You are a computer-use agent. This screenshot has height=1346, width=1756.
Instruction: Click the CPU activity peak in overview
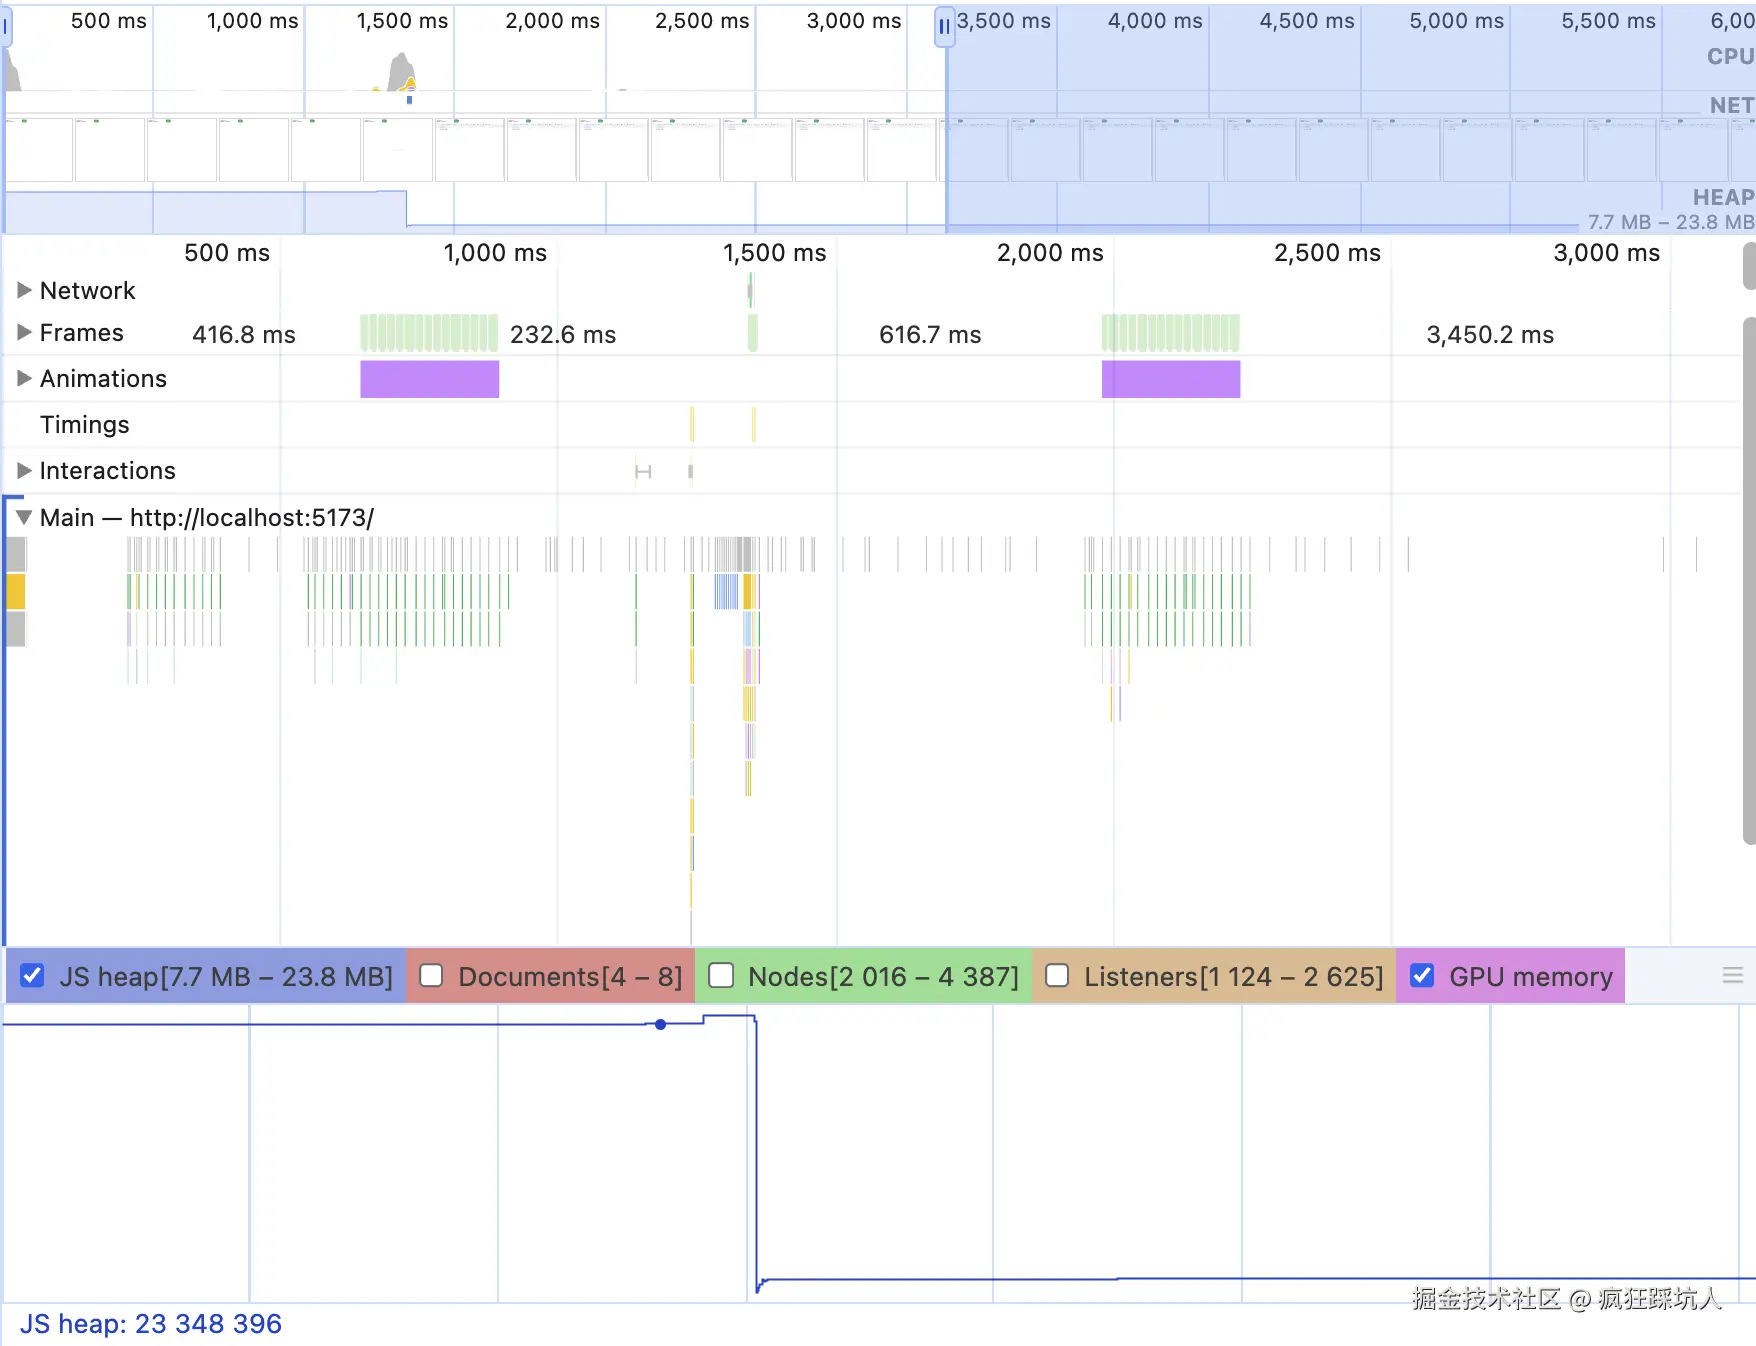click(x=402, y=72)
